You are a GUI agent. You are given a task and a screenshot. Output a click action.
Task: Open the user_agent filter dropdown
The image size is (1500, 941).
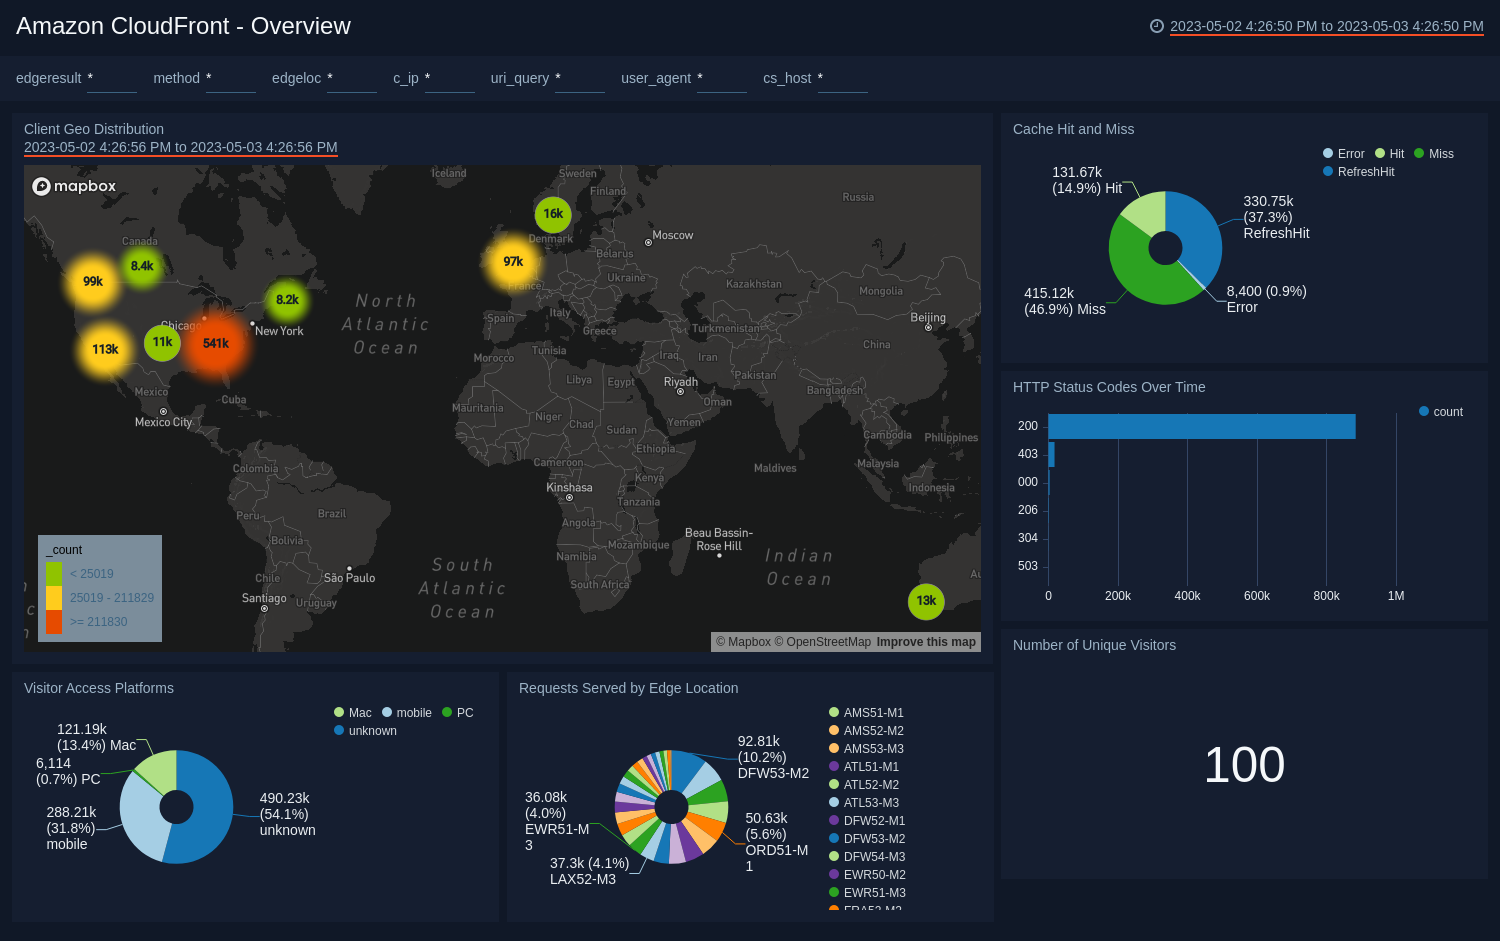(x=722, y=78)
